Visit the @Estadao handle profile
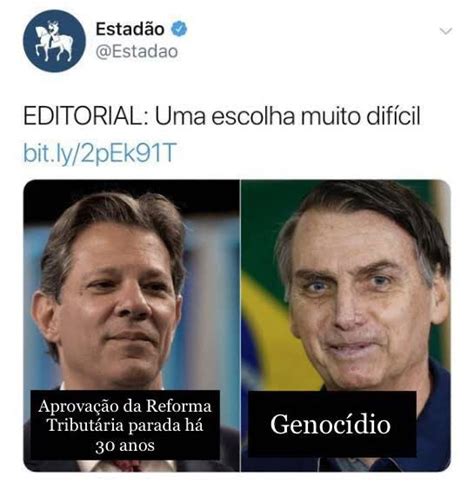474x489 pixels. [137, 52]
